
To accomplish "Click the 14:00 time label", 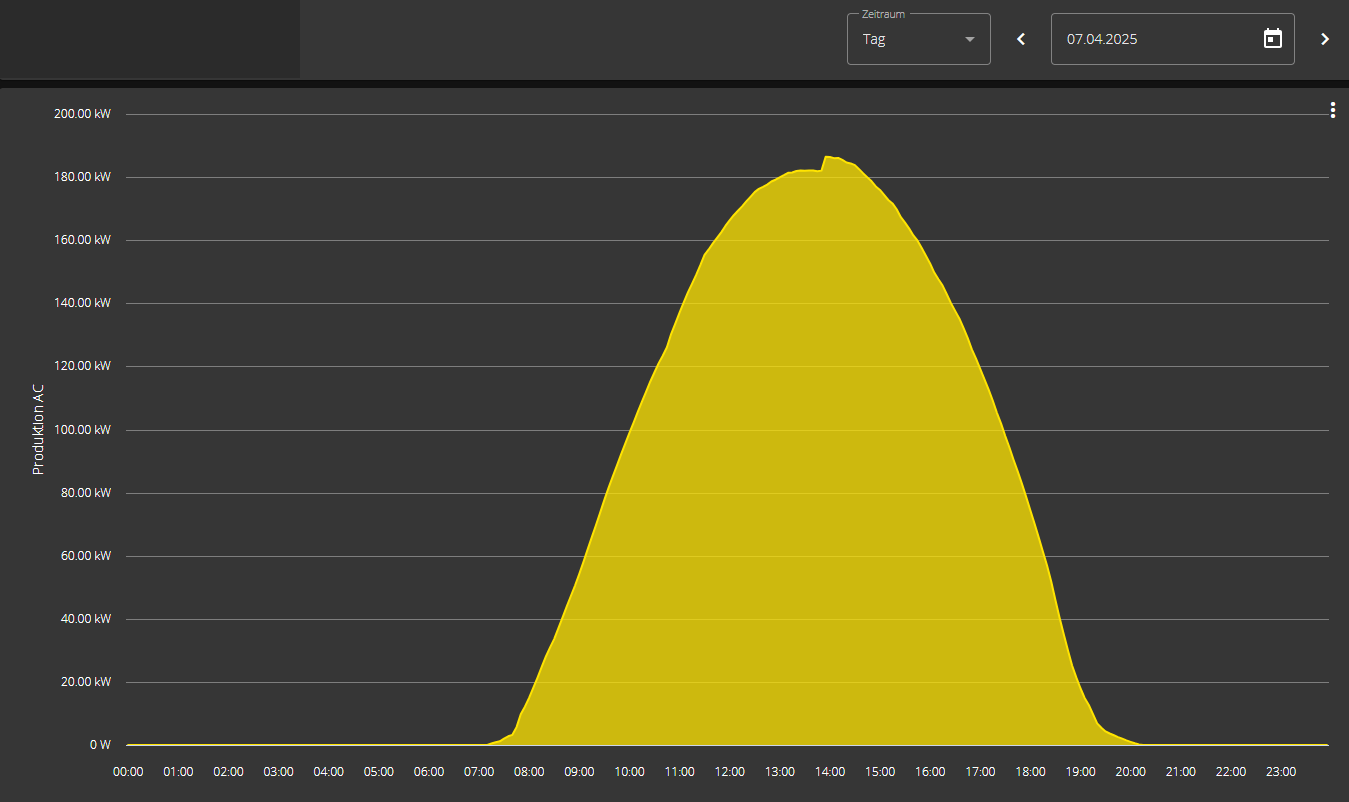I will tap(830, 772).
